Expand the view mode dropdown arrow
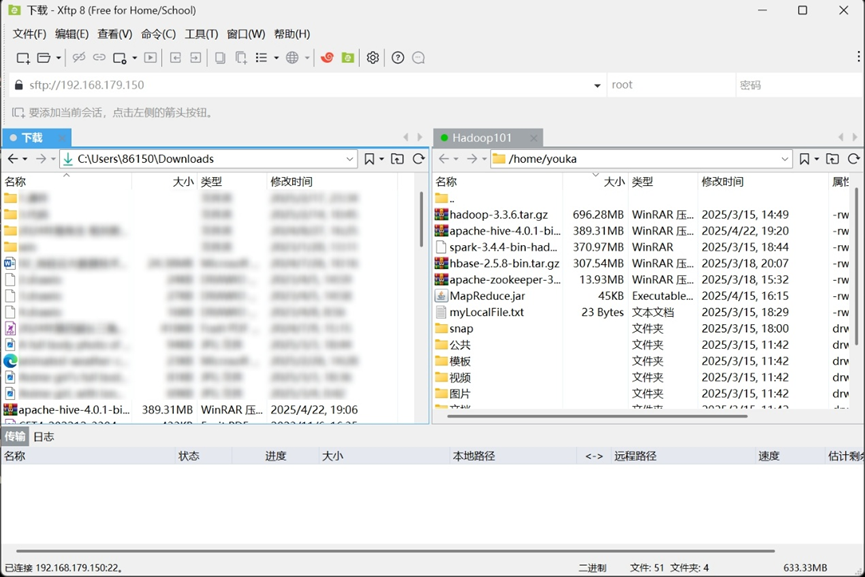865x577 pixels. pyautogui.click(x=276, y=57)
